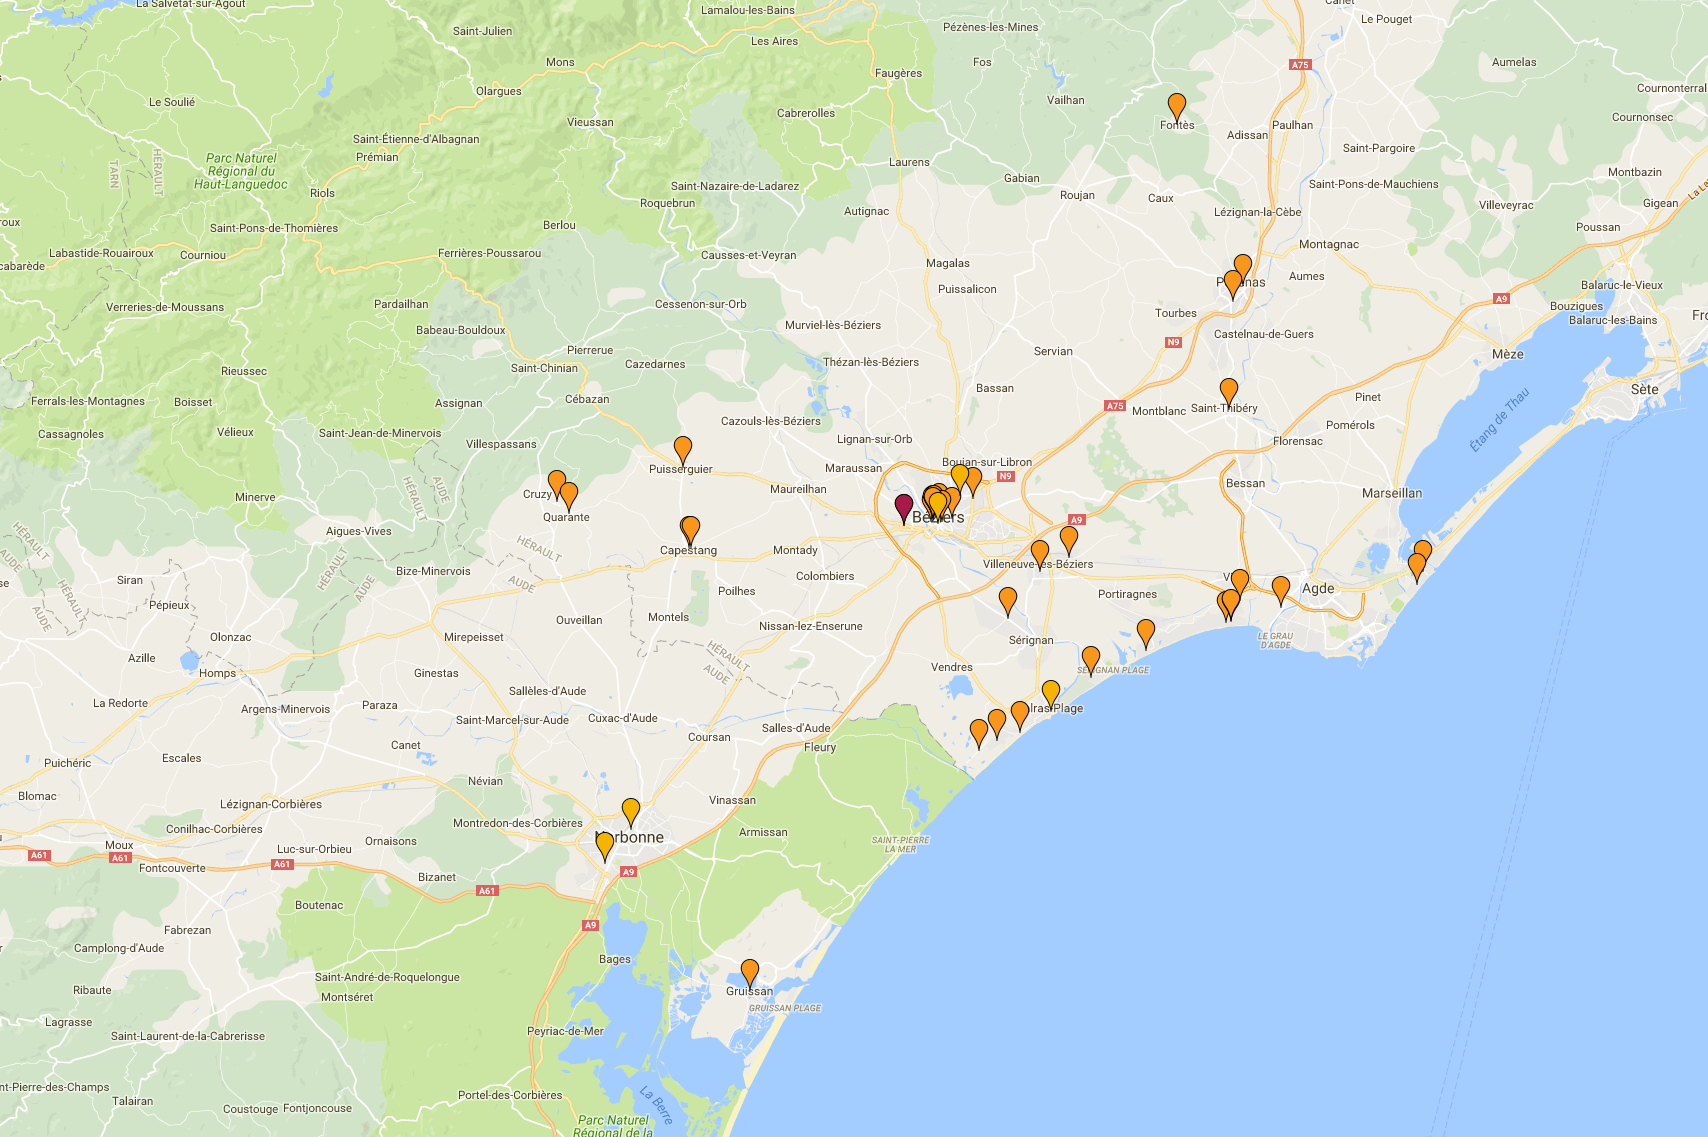Click the marker above Sérignan

tap(1008, 600)
